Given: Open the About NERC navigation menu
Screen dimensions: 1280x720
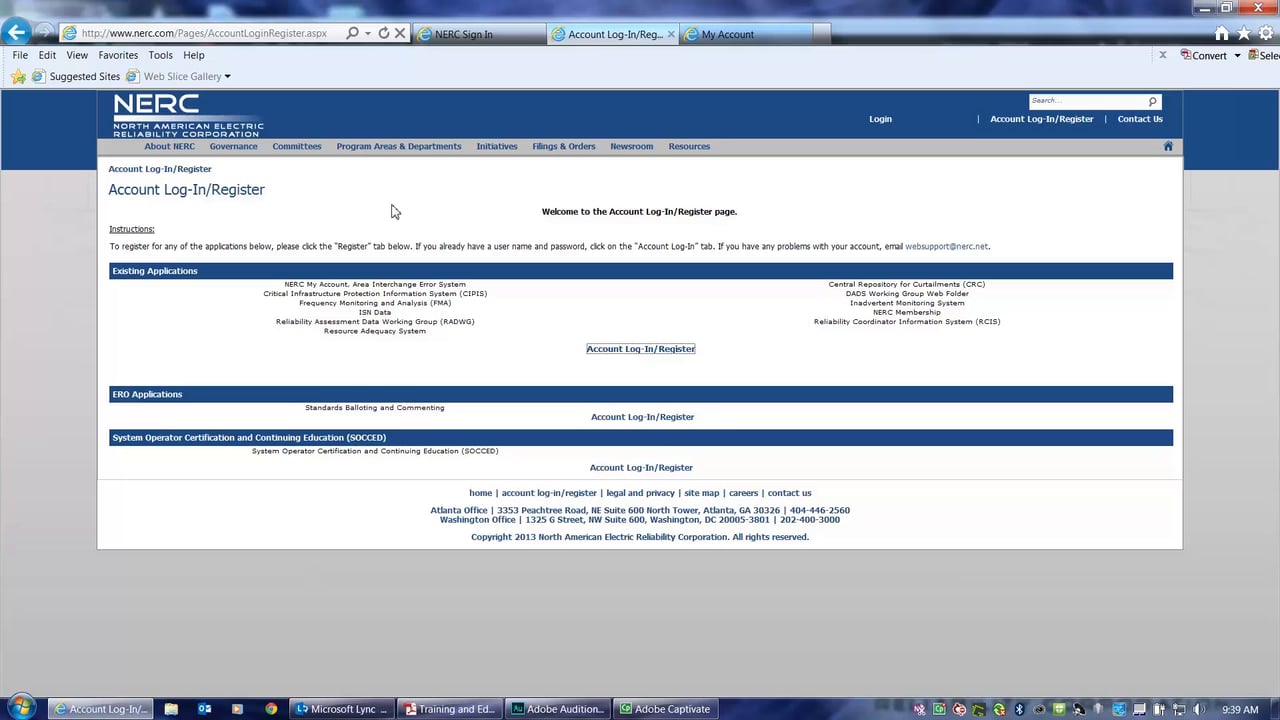Looking at the screenshot, I should coord(169,146).
